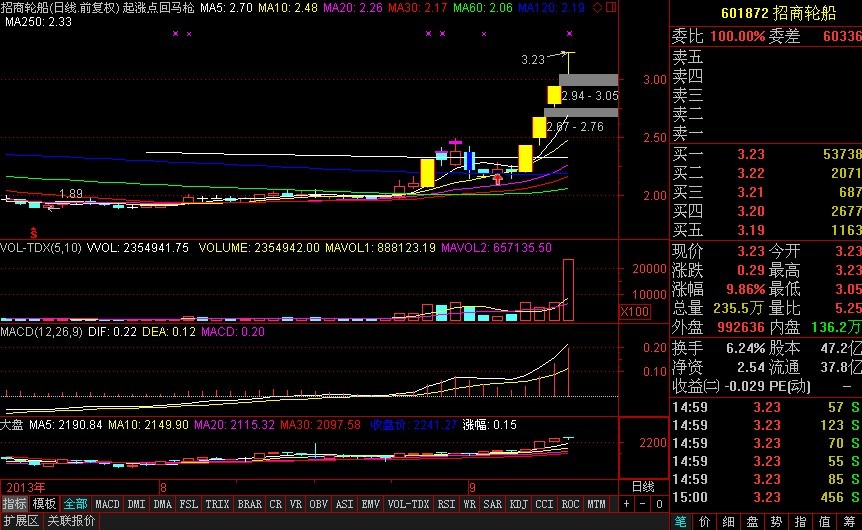862x530 pixels.
Task: Click the red up arrow marker on chart
Action: click(497, 179)
